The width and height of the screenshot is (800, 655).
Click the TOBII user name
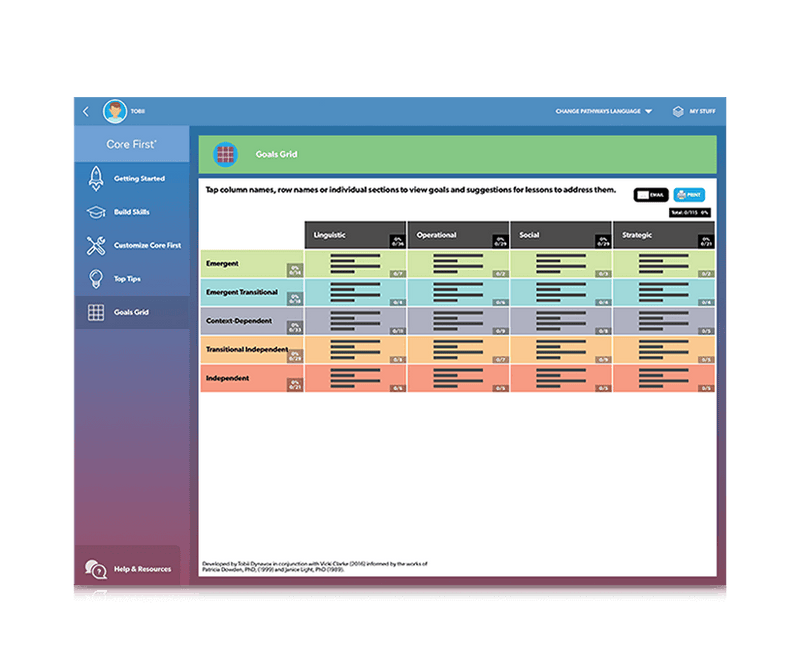pos(138,111)
